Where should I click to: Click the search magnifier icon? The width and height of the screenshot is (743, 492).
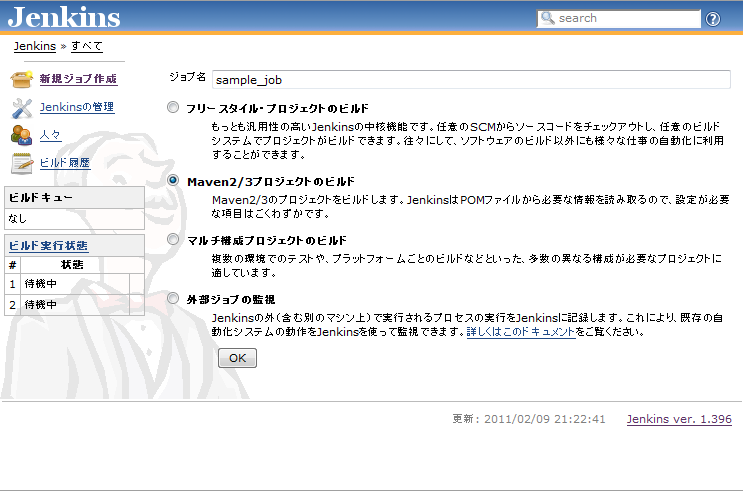tap(547, 18)
